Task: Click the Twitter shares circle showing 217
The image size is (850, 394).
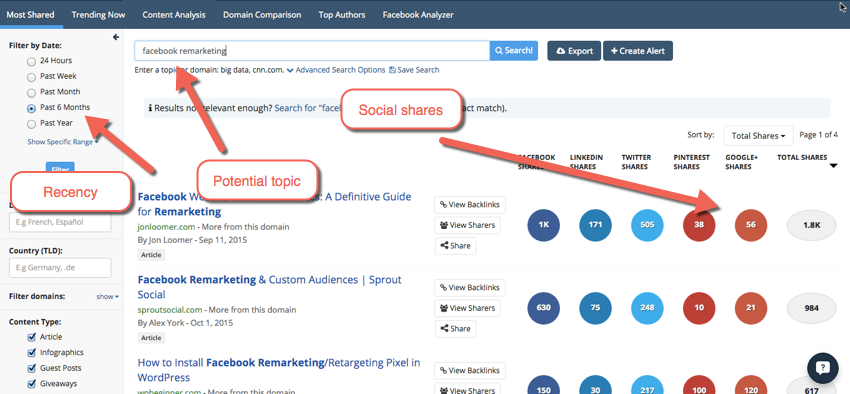Action: click(x=647, y=385)
